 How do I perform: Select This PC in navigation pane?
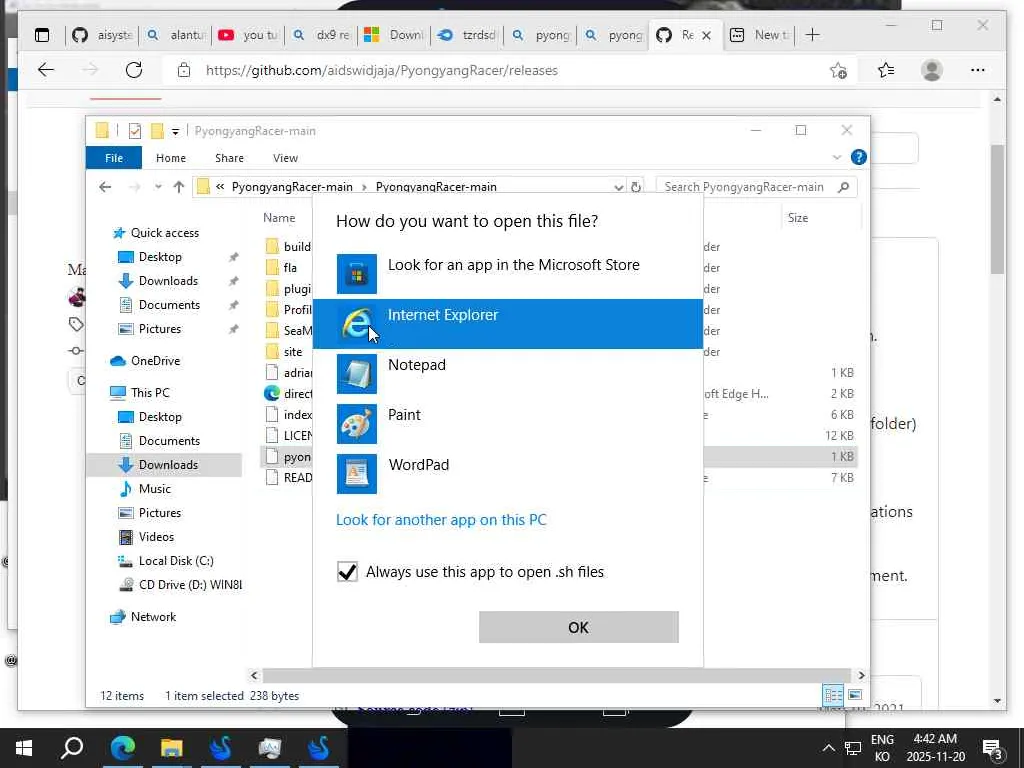pos(150,392)
